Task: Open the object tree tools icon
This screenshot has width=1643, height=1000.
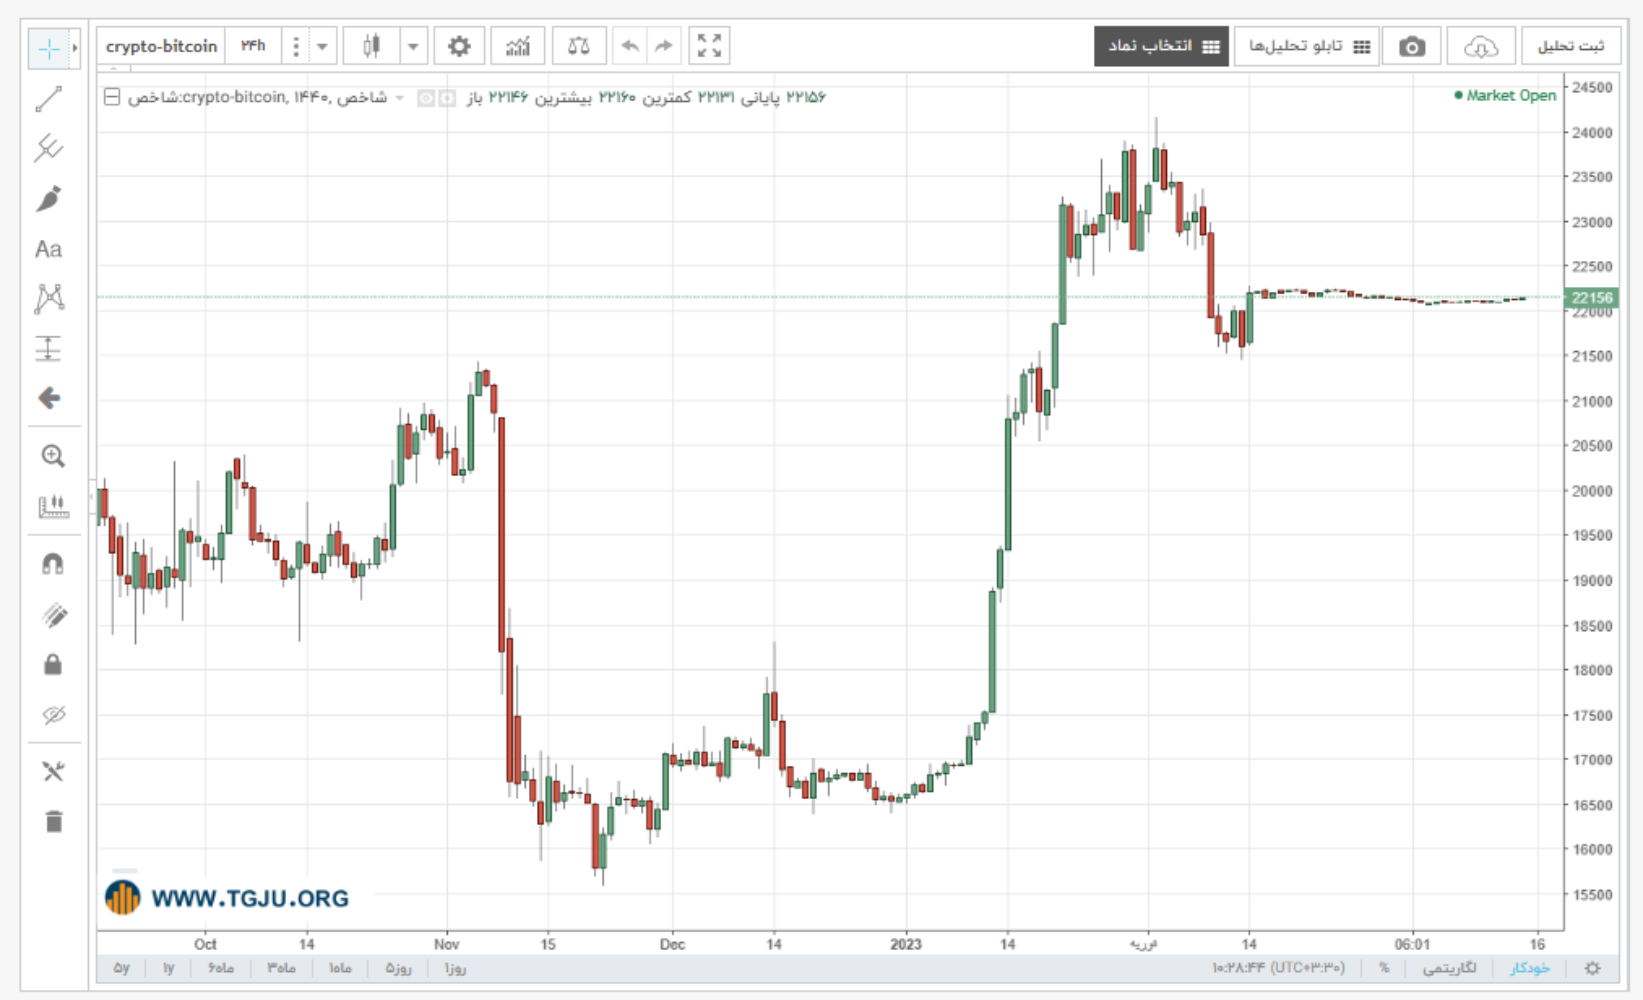Action: pyautogui.click(x=53, y=771)
